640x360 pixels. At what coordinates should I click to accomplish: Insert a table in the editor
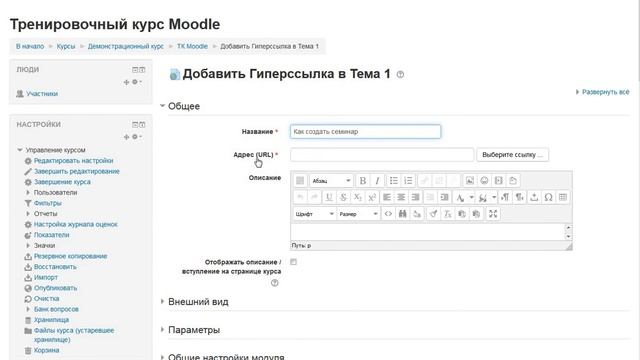click(563, 197)
